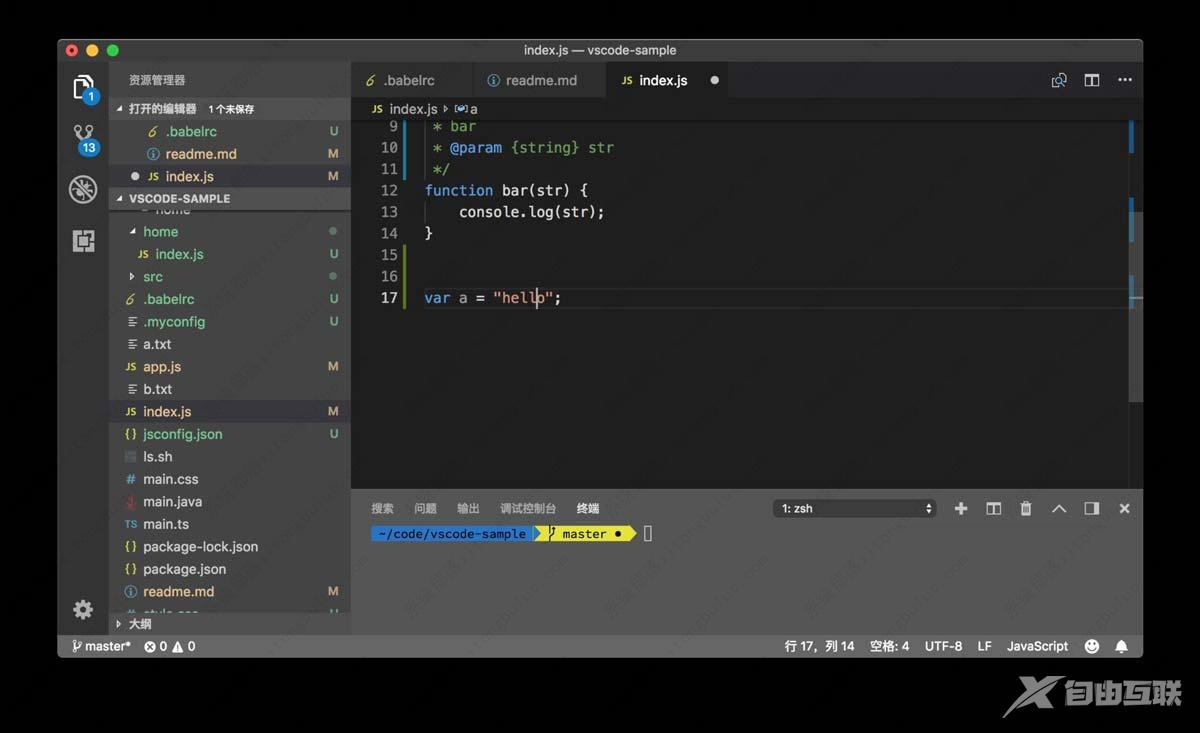Open the 1: zsh terminal dropdown

pos(855,509)
